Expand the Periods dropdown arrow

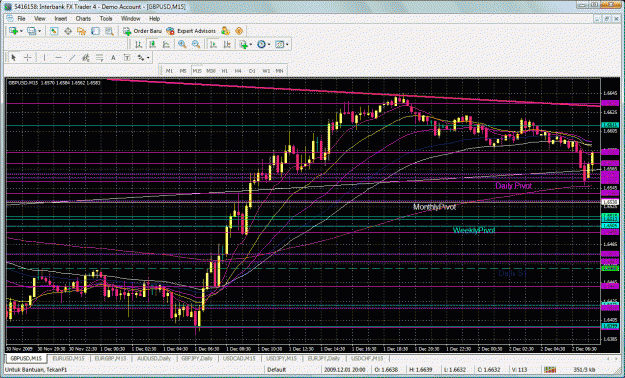[269, 45]
